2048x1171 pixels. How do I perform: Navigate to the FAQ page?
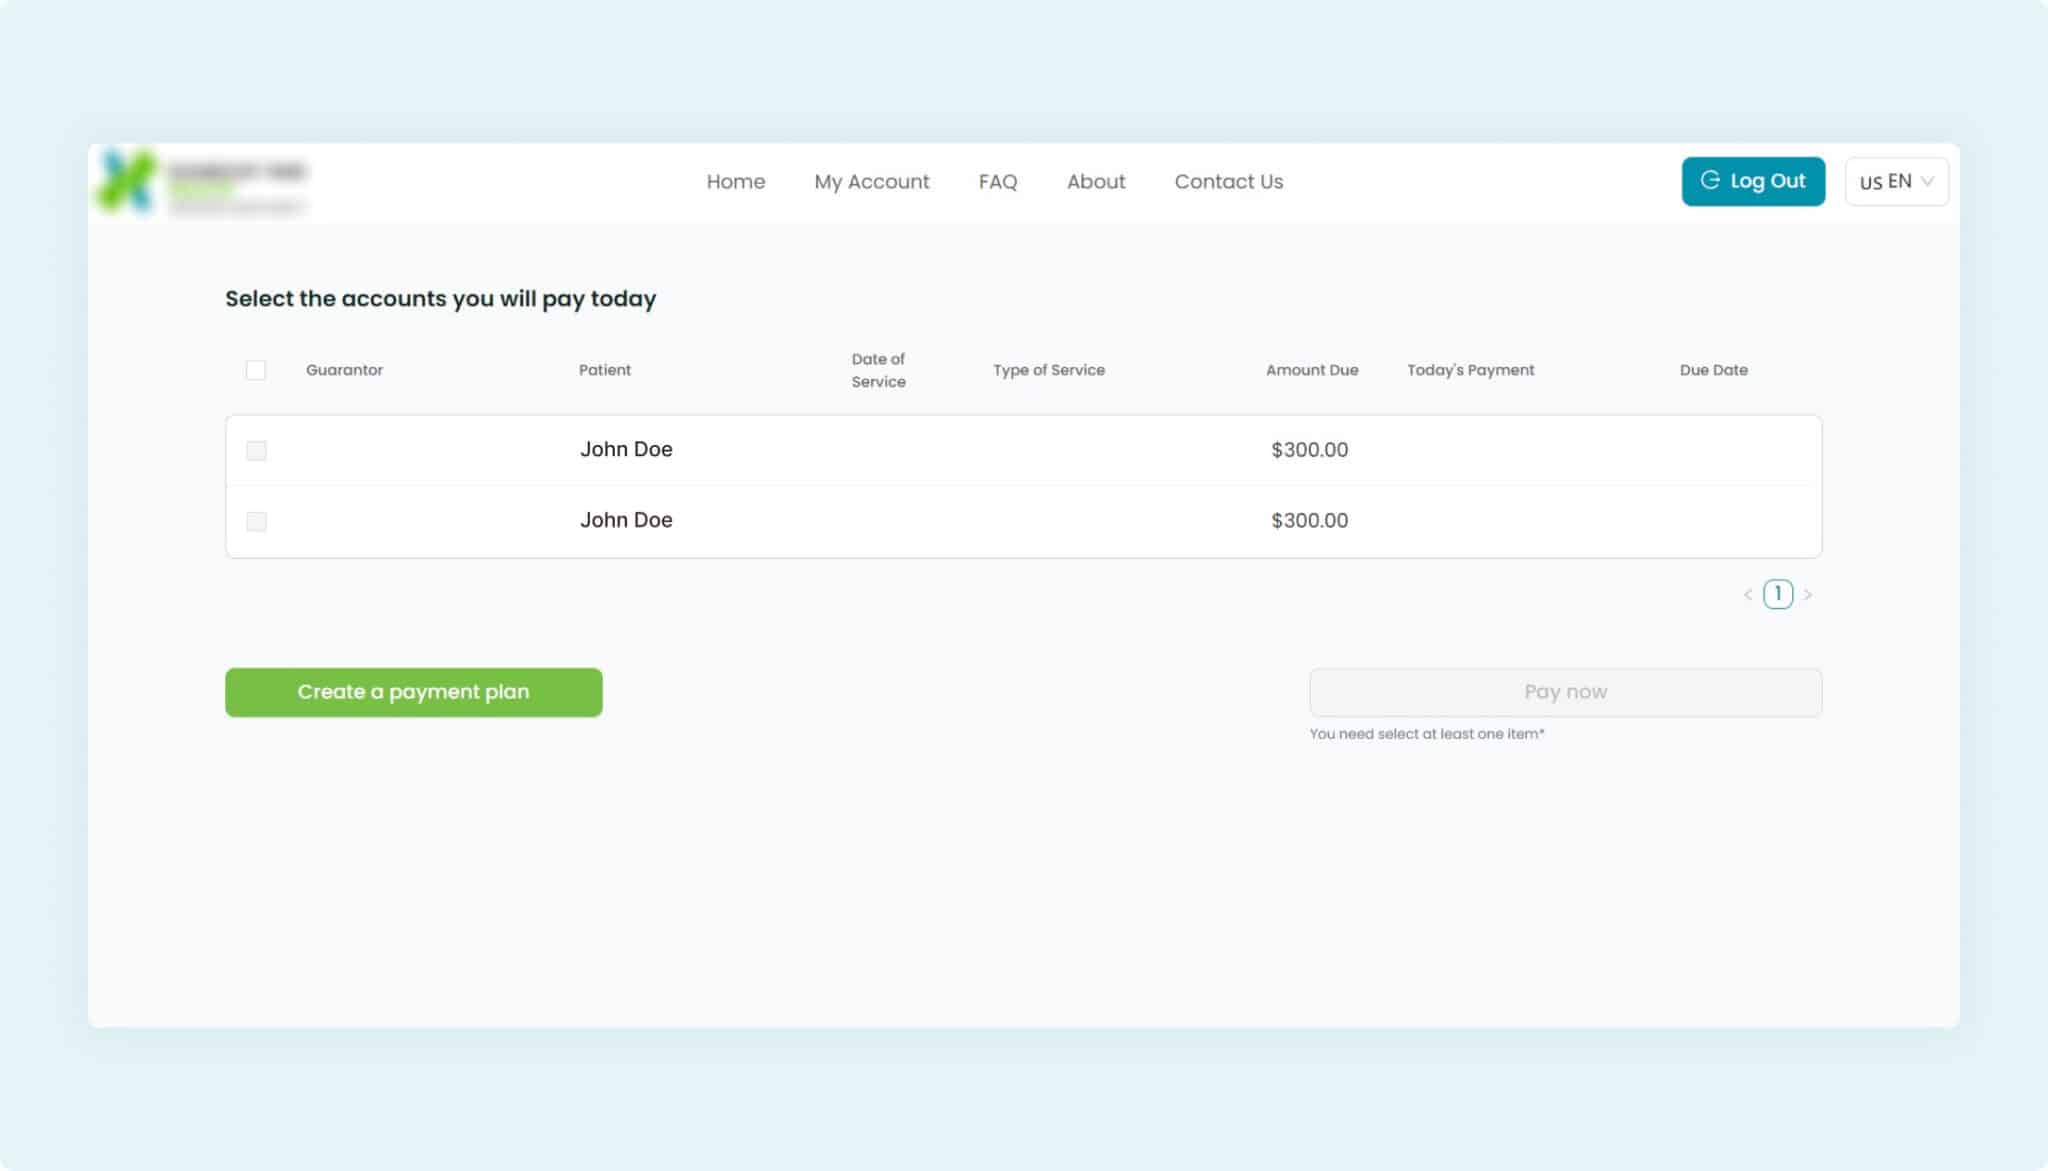point(997,180)
